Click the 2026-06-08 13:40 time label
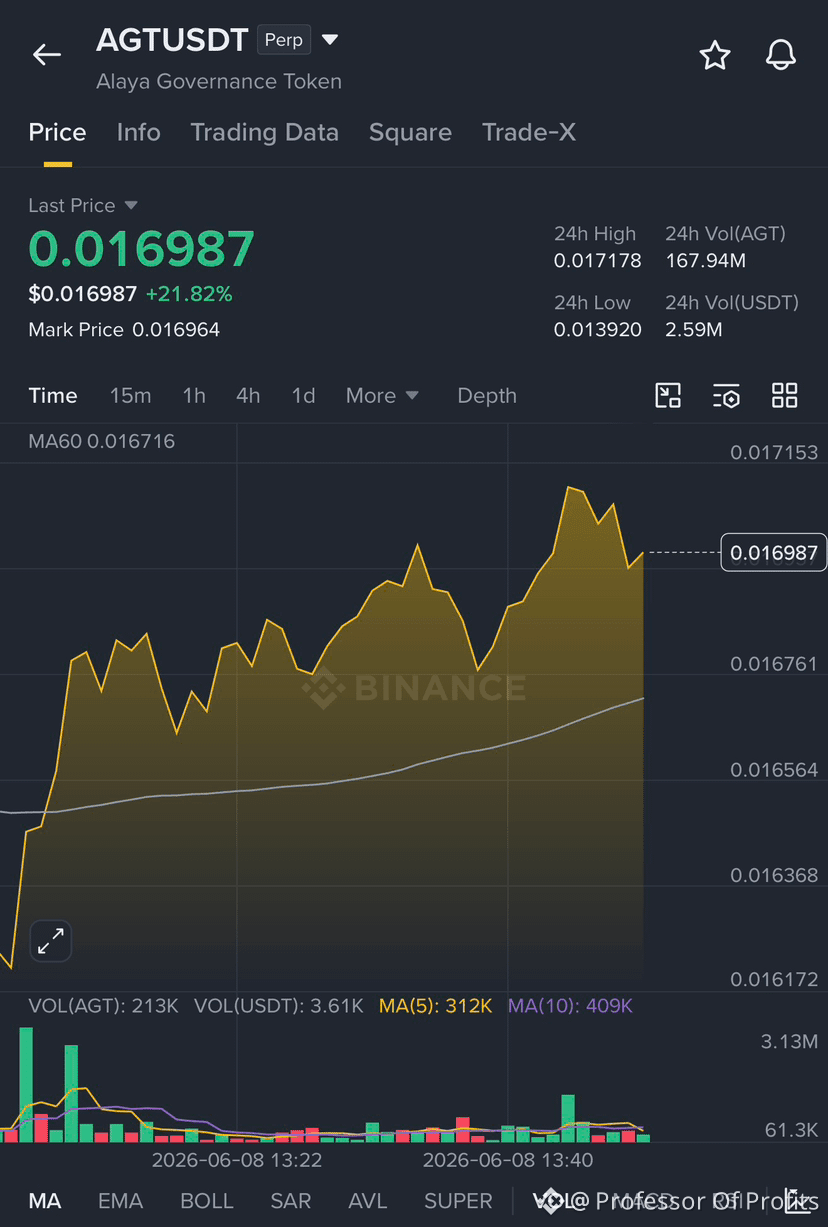Viewport: 828px width, 1227px height. [508, 1160]
